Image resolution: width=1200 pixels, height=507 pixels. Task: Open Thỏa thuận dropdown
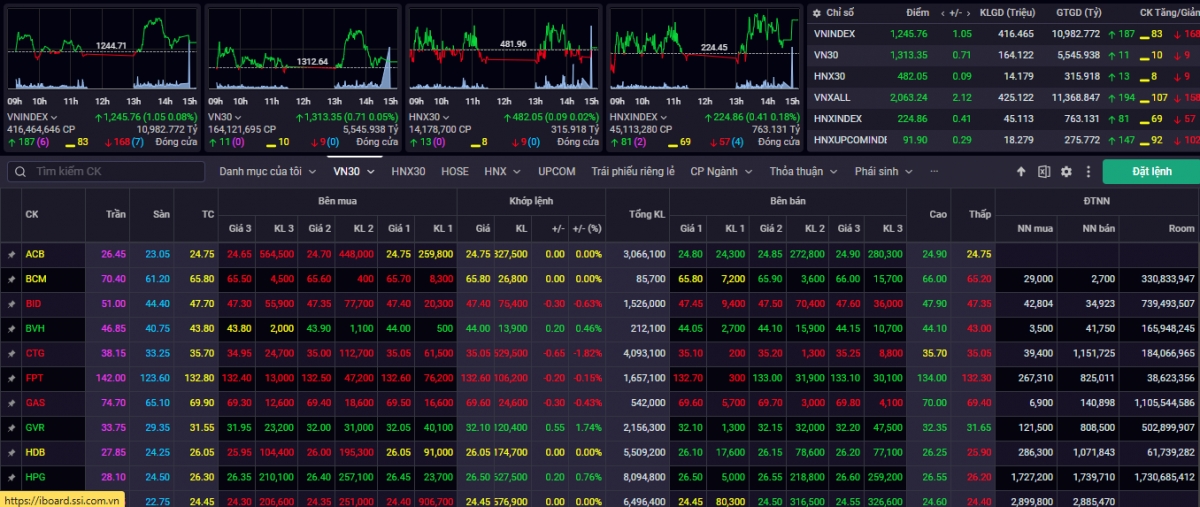point(804,171)
